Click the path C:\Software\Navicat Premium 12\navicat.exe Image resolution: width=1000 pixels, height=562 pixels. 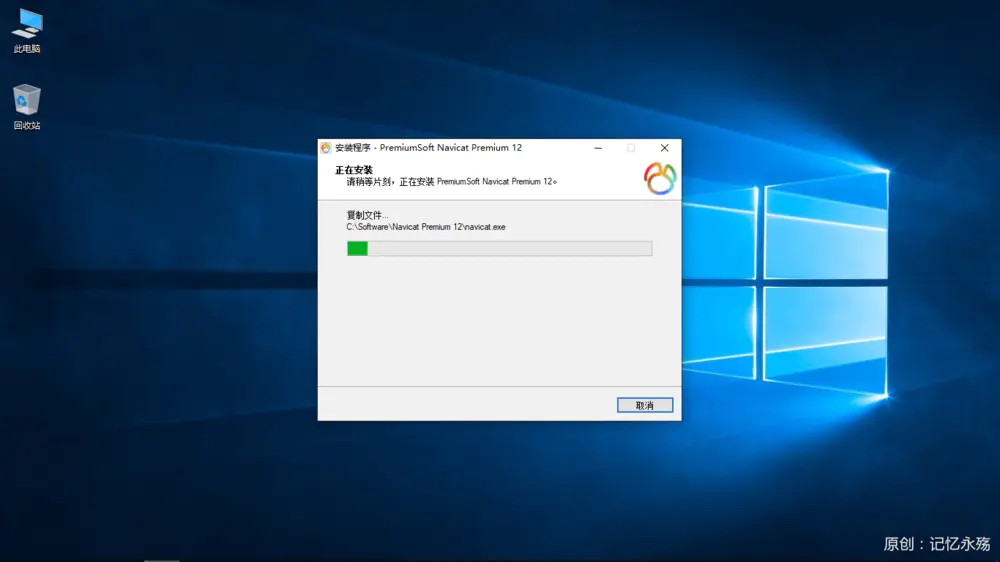coord(426,227)
